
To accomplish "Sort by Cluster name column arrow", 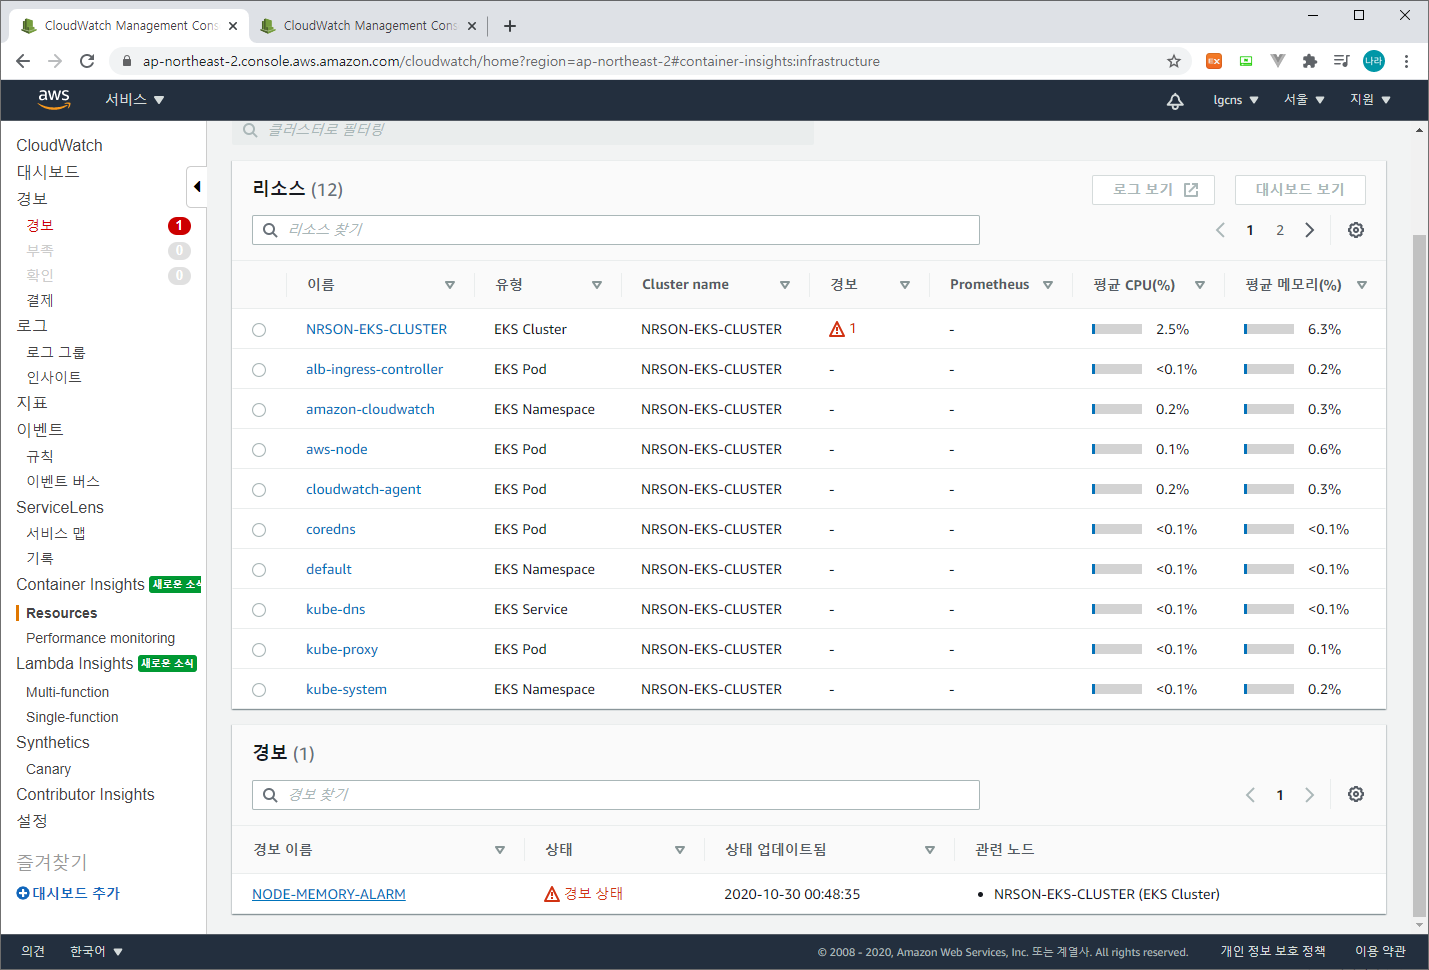I will (x=785, y=285).
